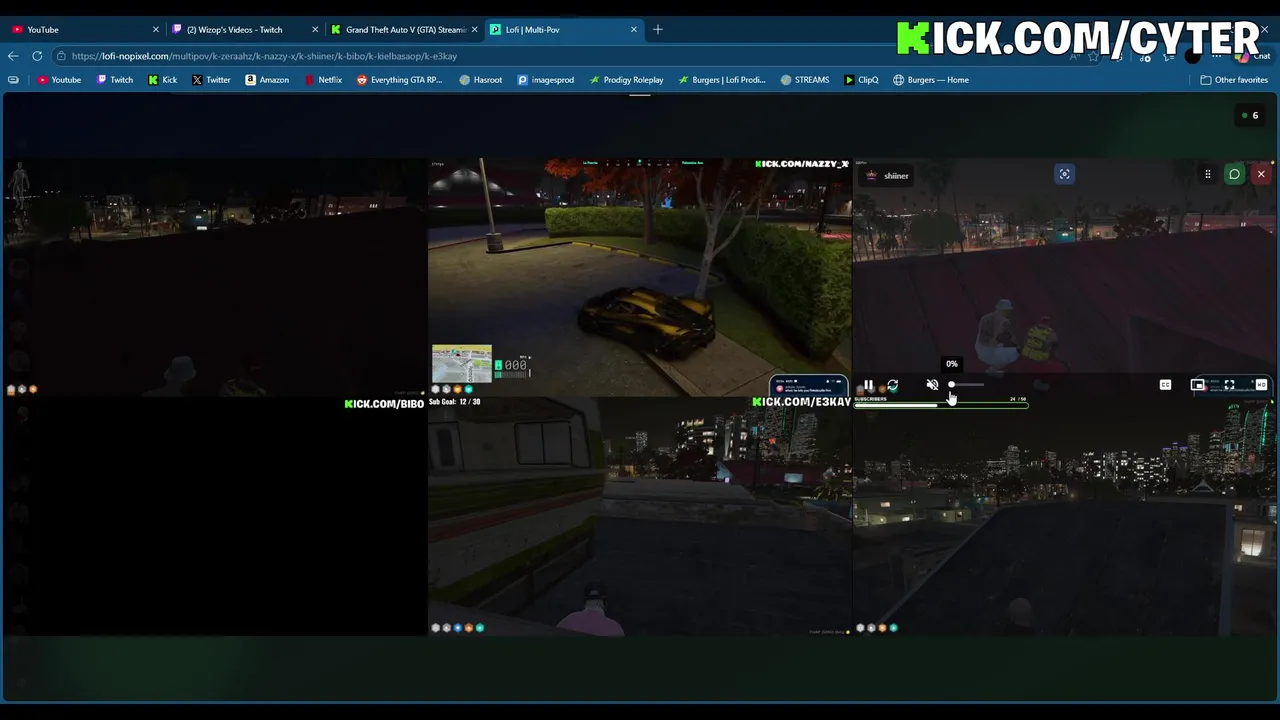
Task: Open Burgers | Lofi Prodi... bookmark
Action: pyautogui.click(x=721, y=80)
